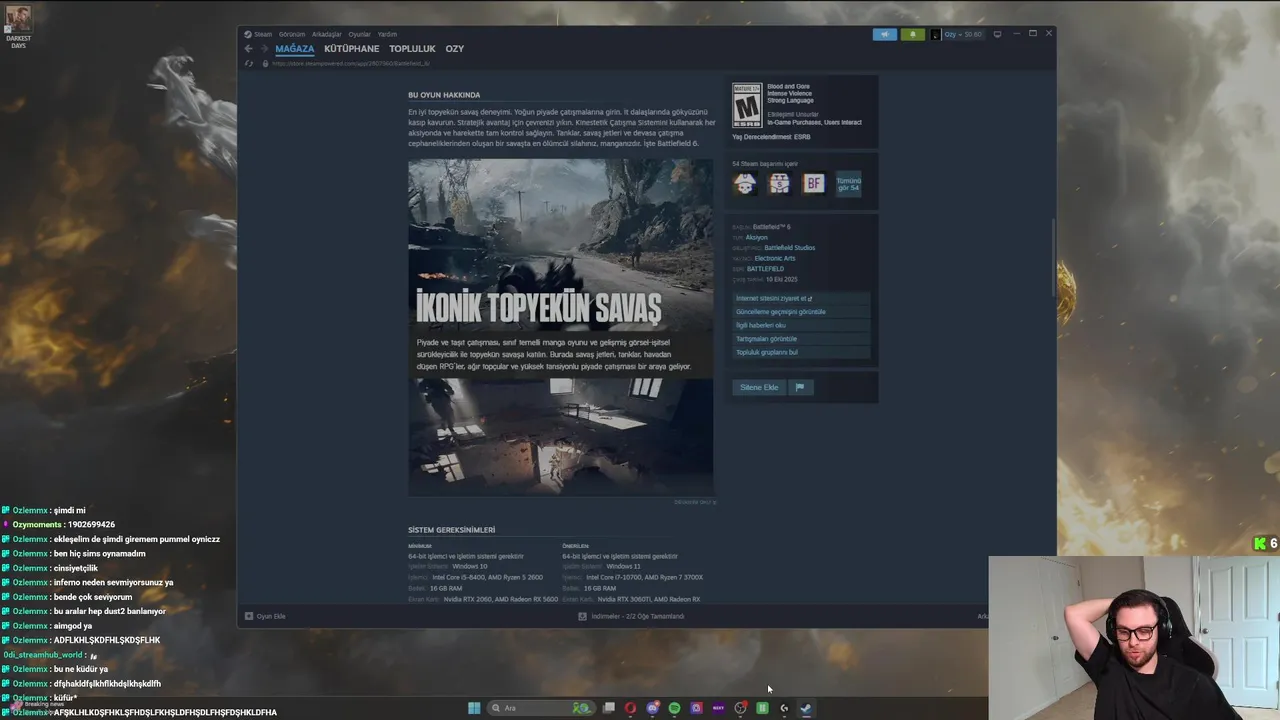Click the BU OYUN HAKKINDA heading
1280x720 pixels.
point(444,95)
